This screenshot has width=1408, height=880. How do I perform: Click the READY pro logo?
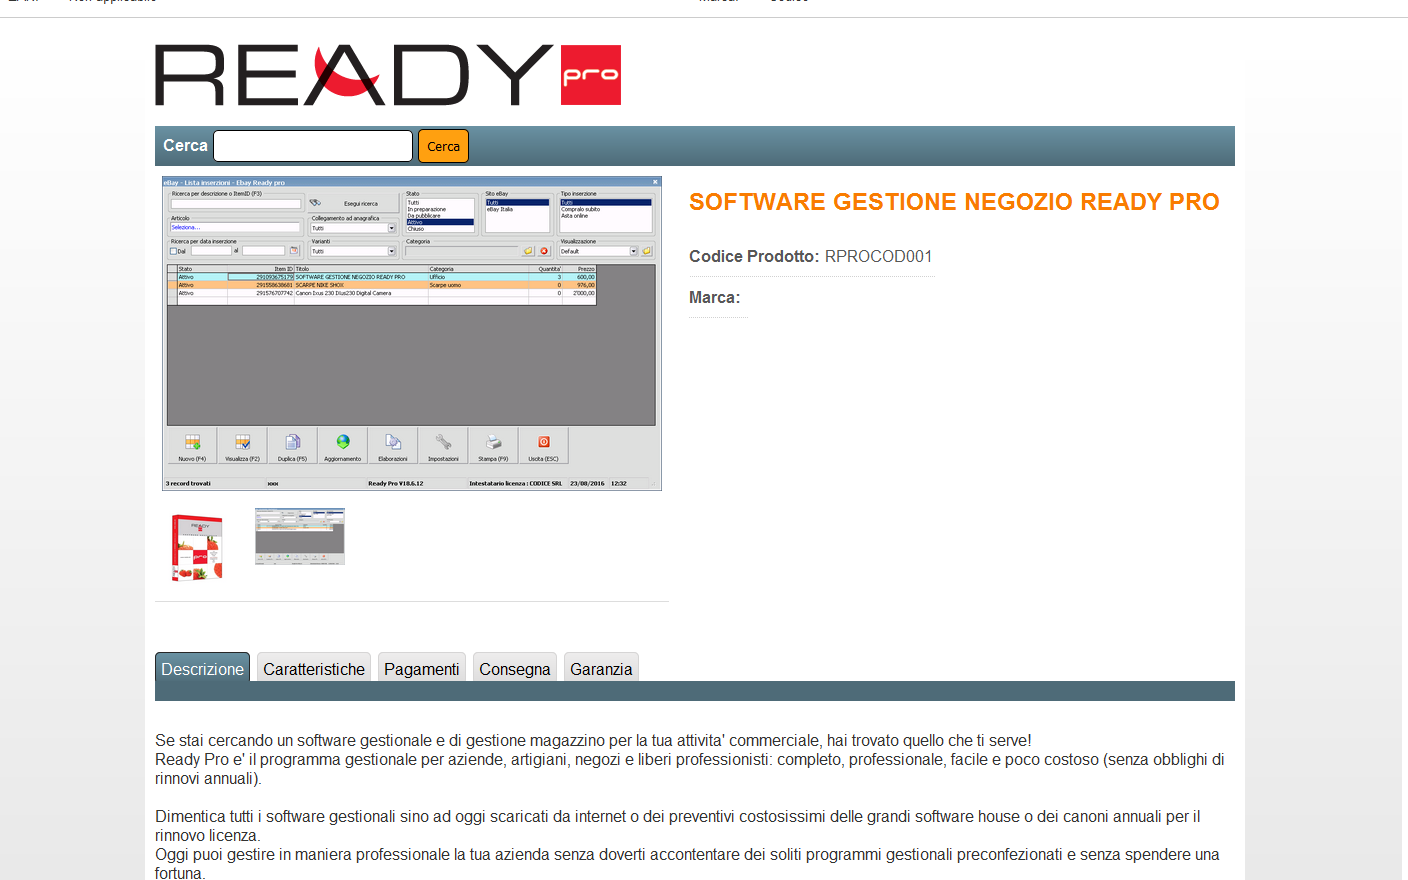click(388, 75)
